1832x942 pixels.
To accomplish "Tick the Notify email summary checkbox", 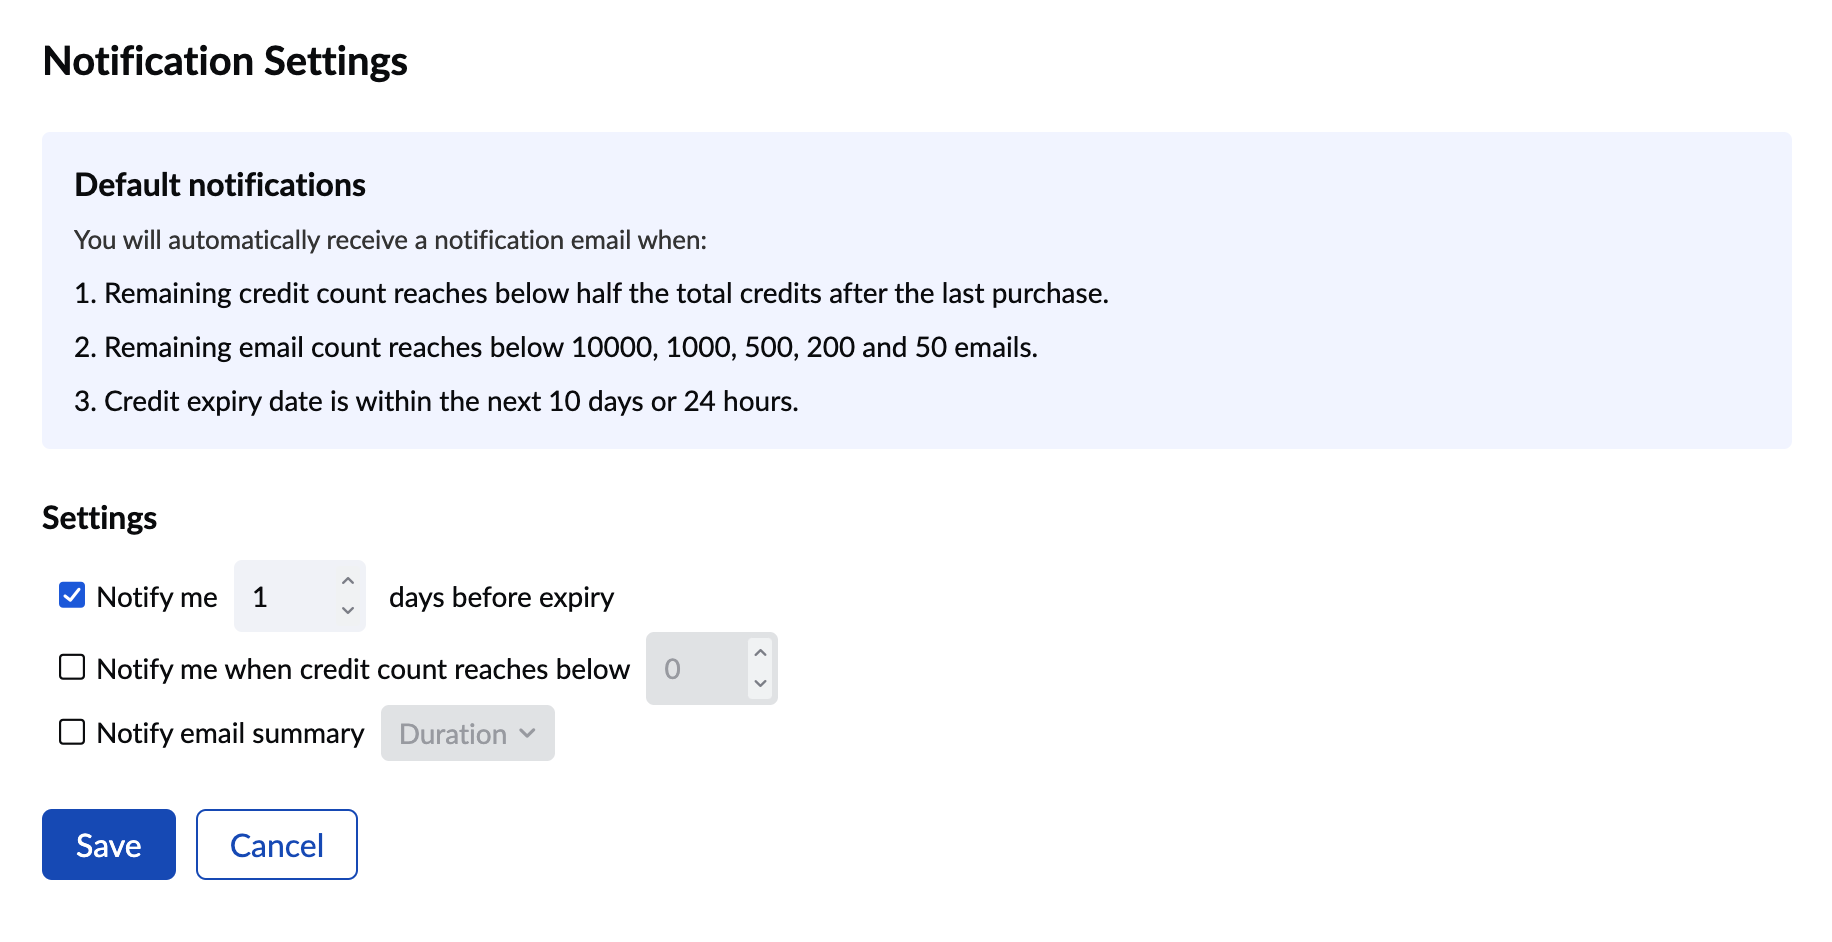I will (72, 732).
